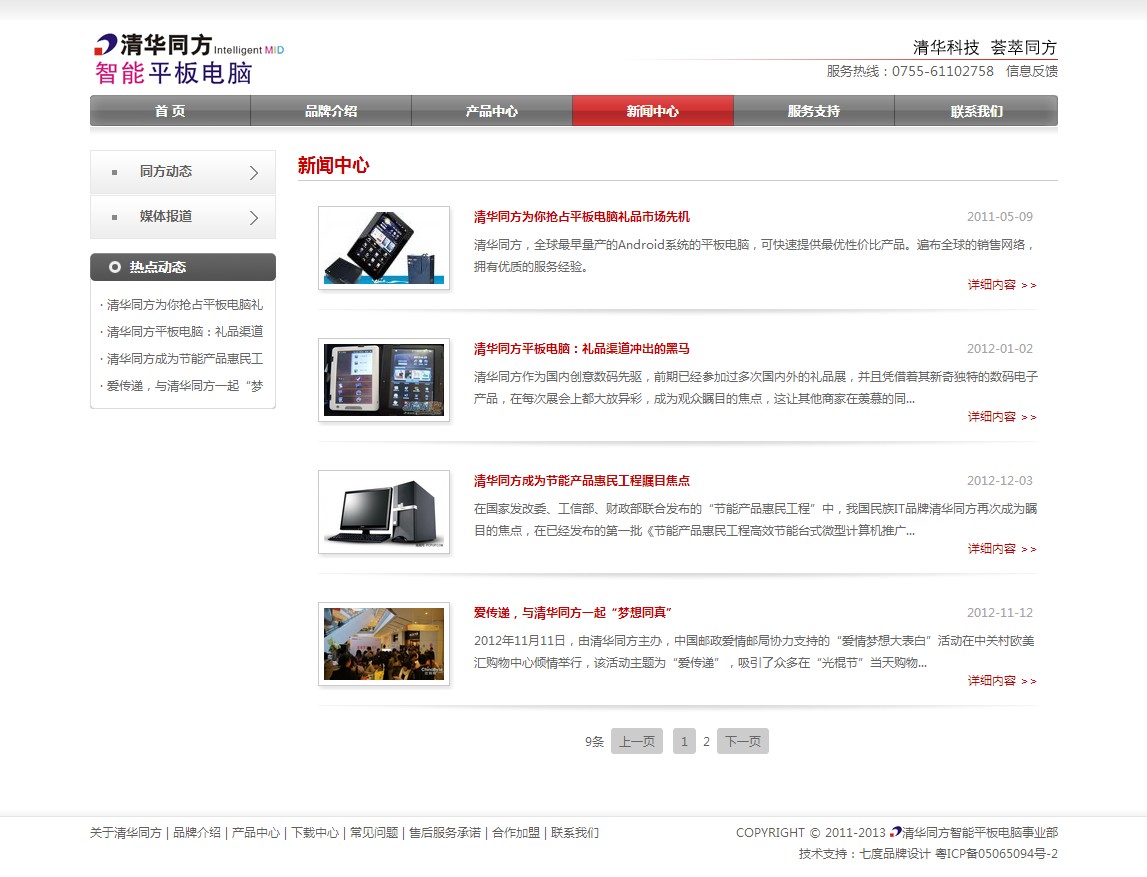The height and width of the screenshot is (877, 1147).
Task: Click the 上一页 pagination button
Action: pyautogui.click(x=636, y=741)
